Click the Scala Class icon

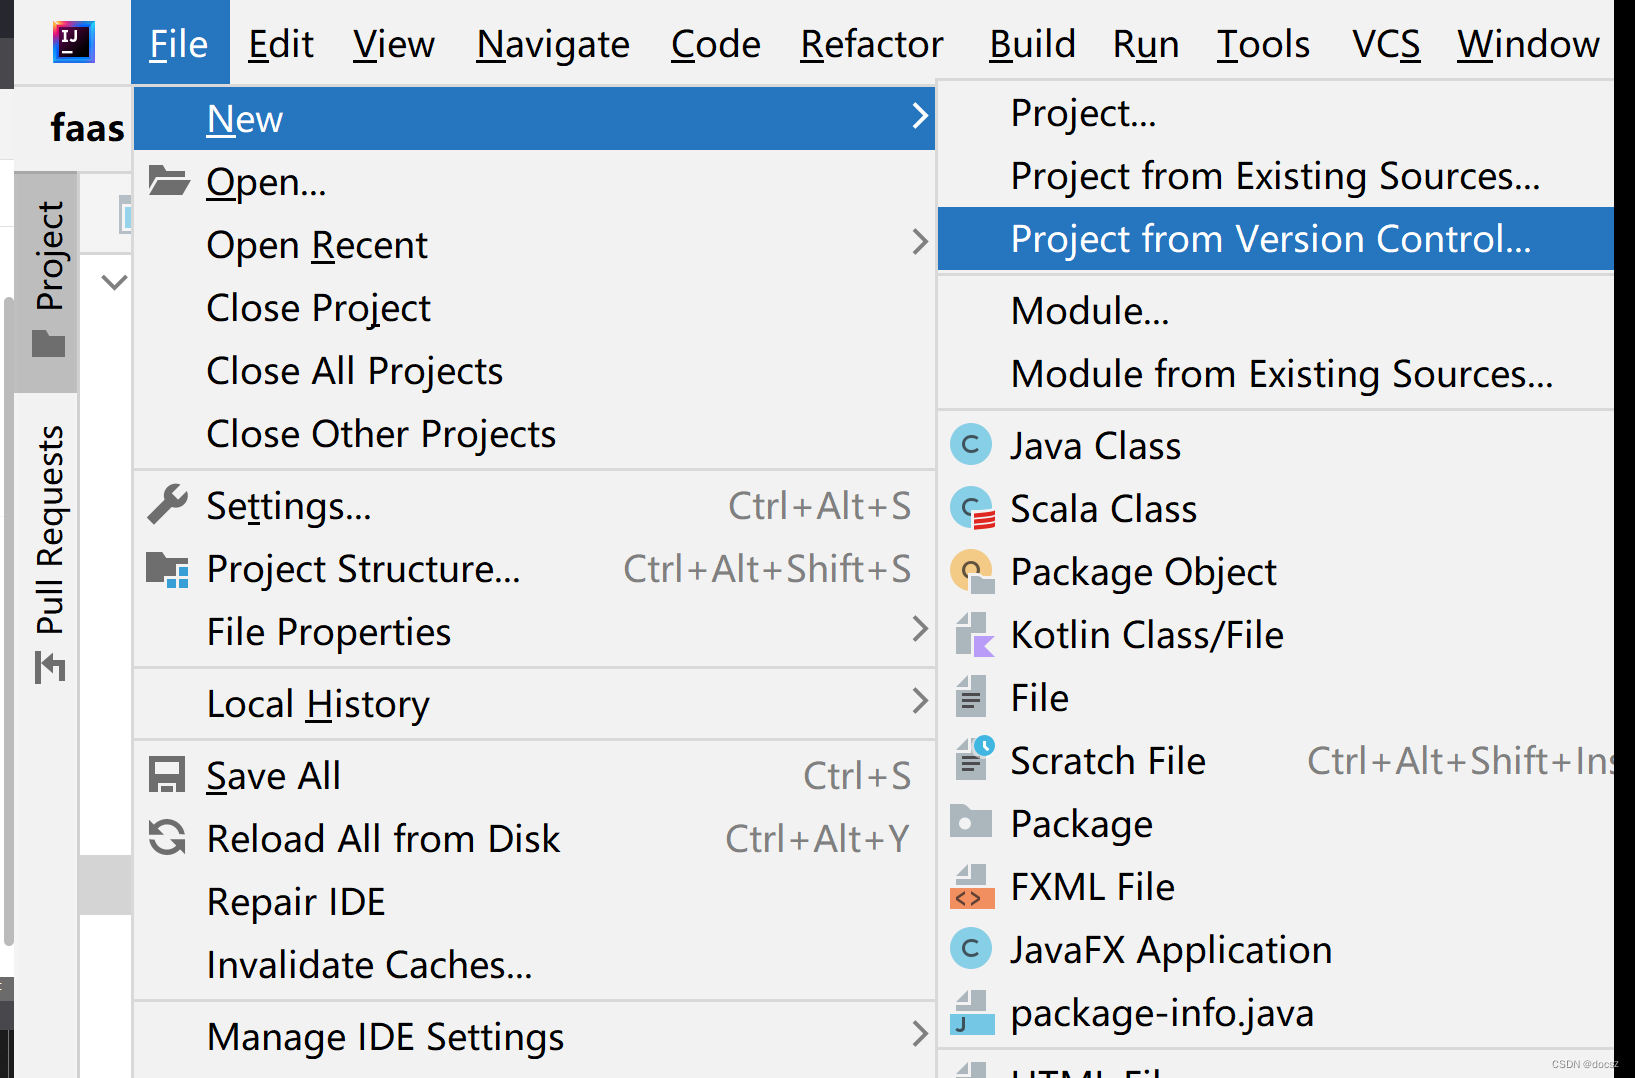(x=972, y=508)
